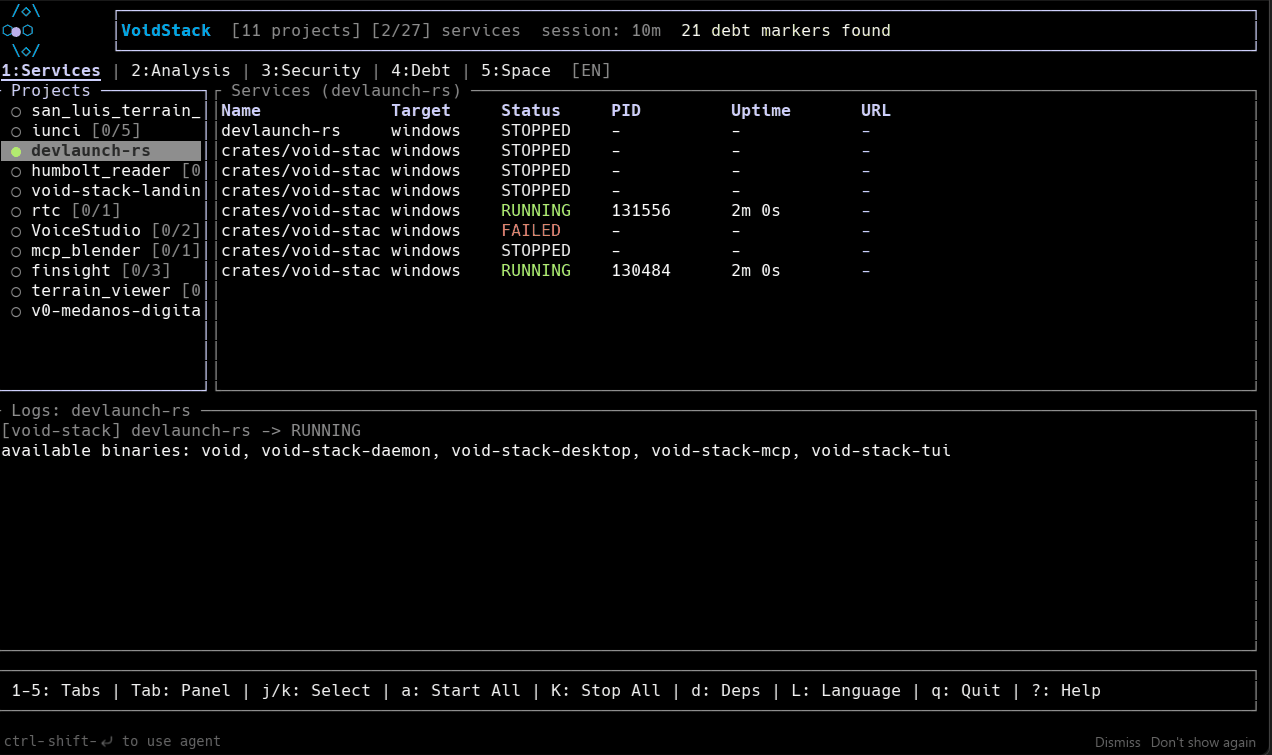This screenshot has height=755, width=1272.
Task: Click the "a: Start All" shortcut hint
Action: coord(461,691)
